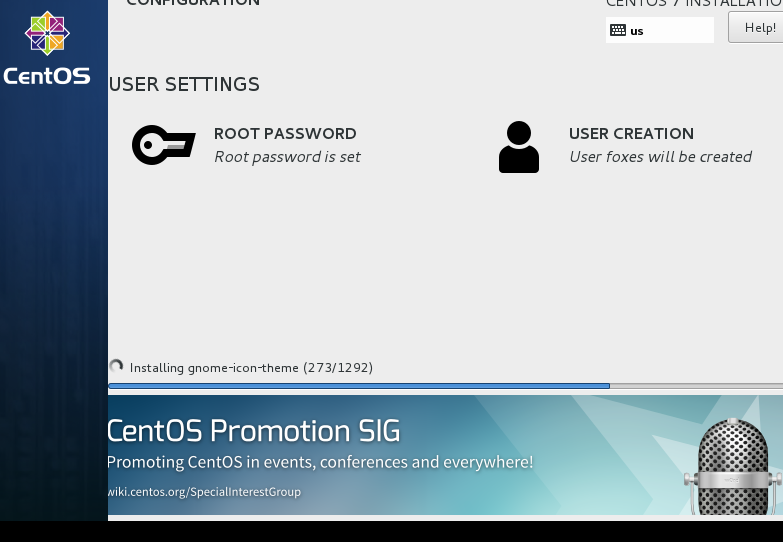Click the CentOS Promotion SIG banner title
This screenshot has height=542, width=783.
tap(254, 431)
